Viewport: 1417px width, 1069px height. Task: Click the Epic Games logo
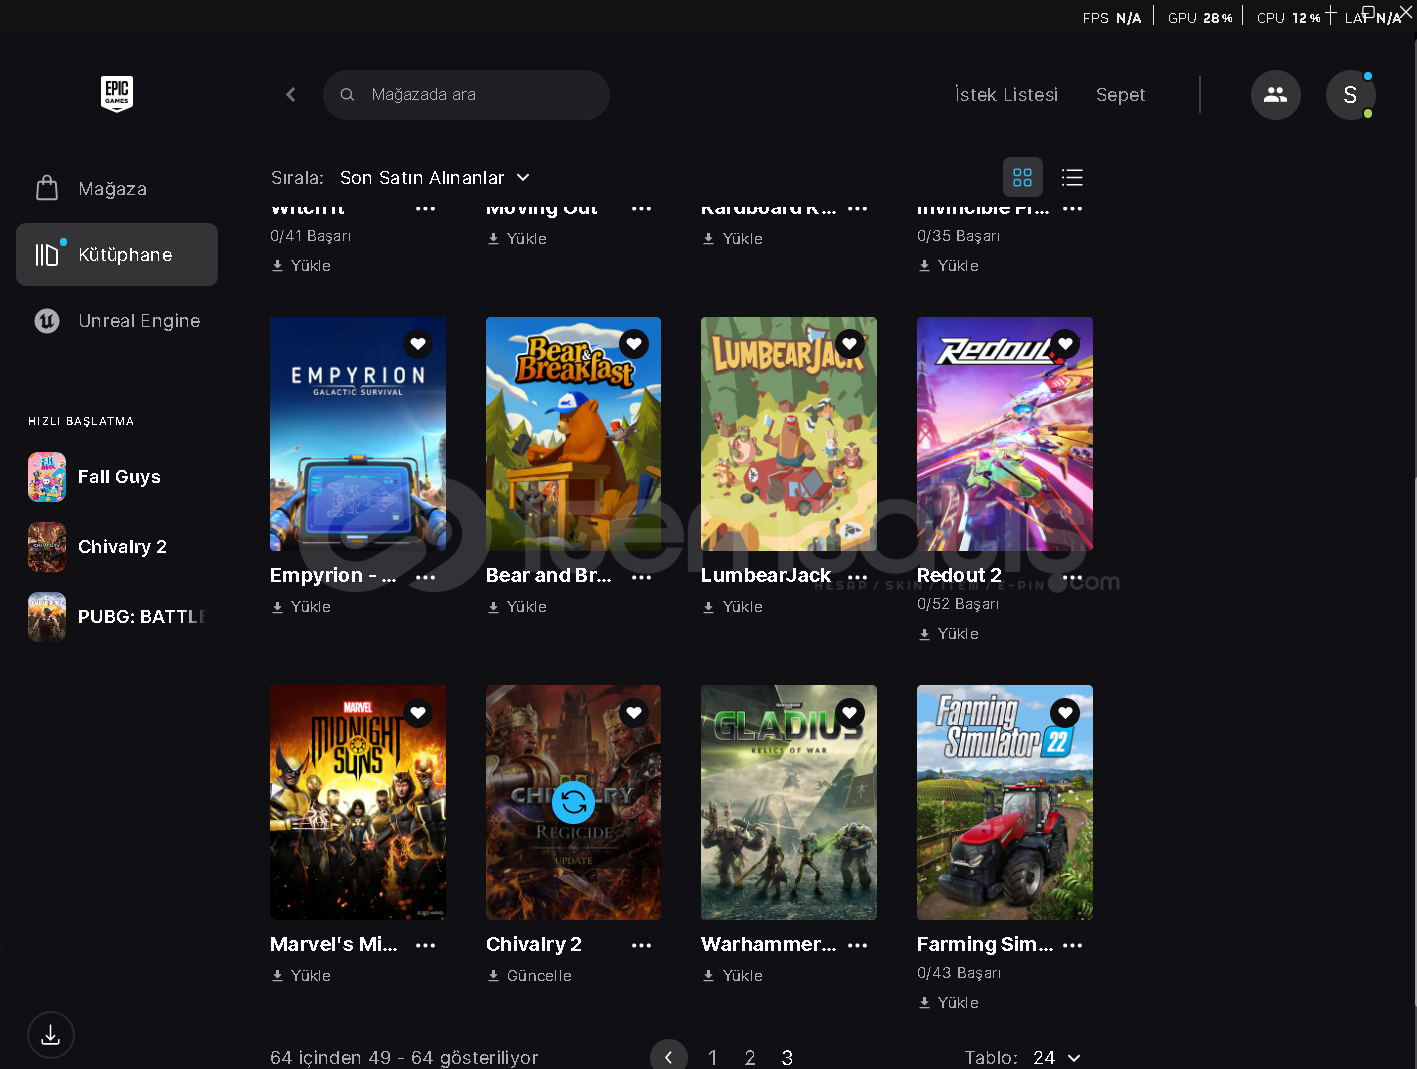[x=117, y=94]
